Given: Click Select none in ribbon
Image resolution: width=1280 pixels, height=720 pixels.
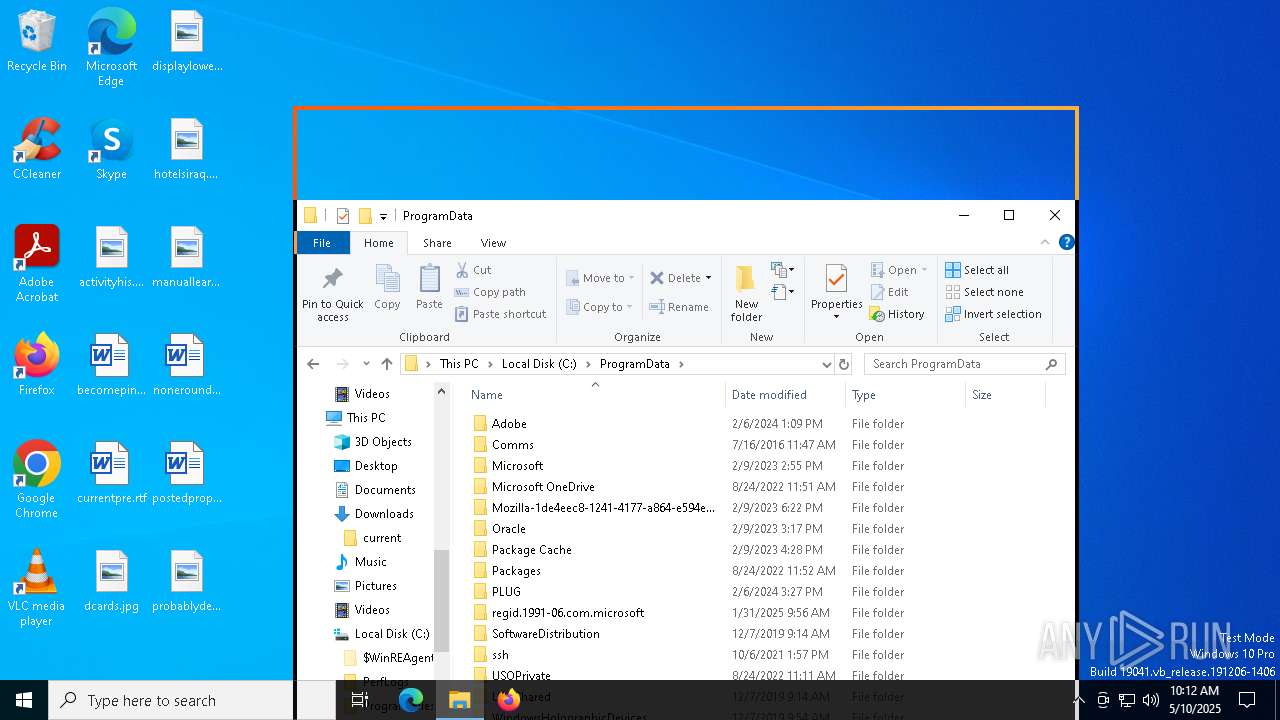Looking at the screenshot, I should (984, 292).
